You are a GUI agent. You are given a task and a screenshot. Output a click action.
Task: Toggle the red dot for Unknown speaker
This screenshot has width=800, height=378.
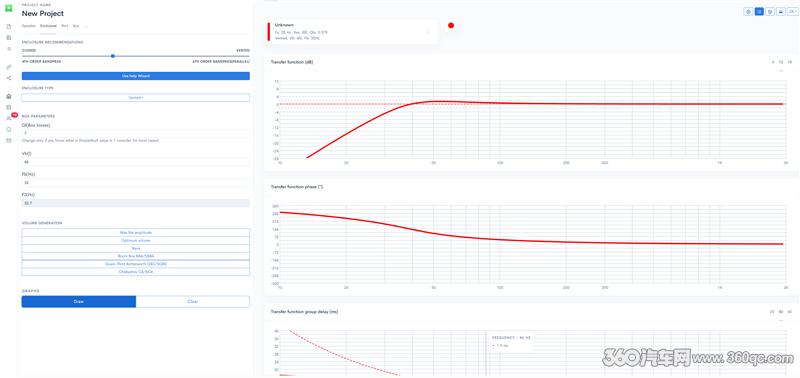(451, 26)
